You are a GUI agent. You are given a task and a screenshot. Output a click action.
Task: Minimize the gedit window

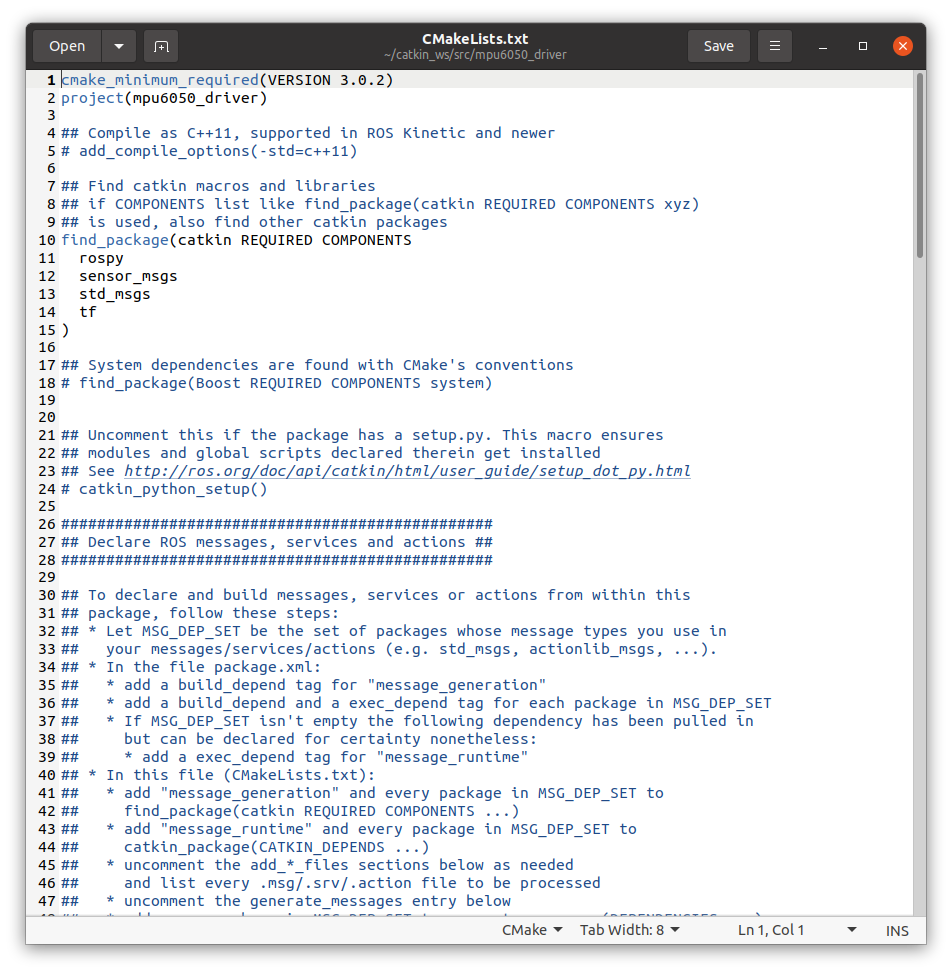[823, 47]
